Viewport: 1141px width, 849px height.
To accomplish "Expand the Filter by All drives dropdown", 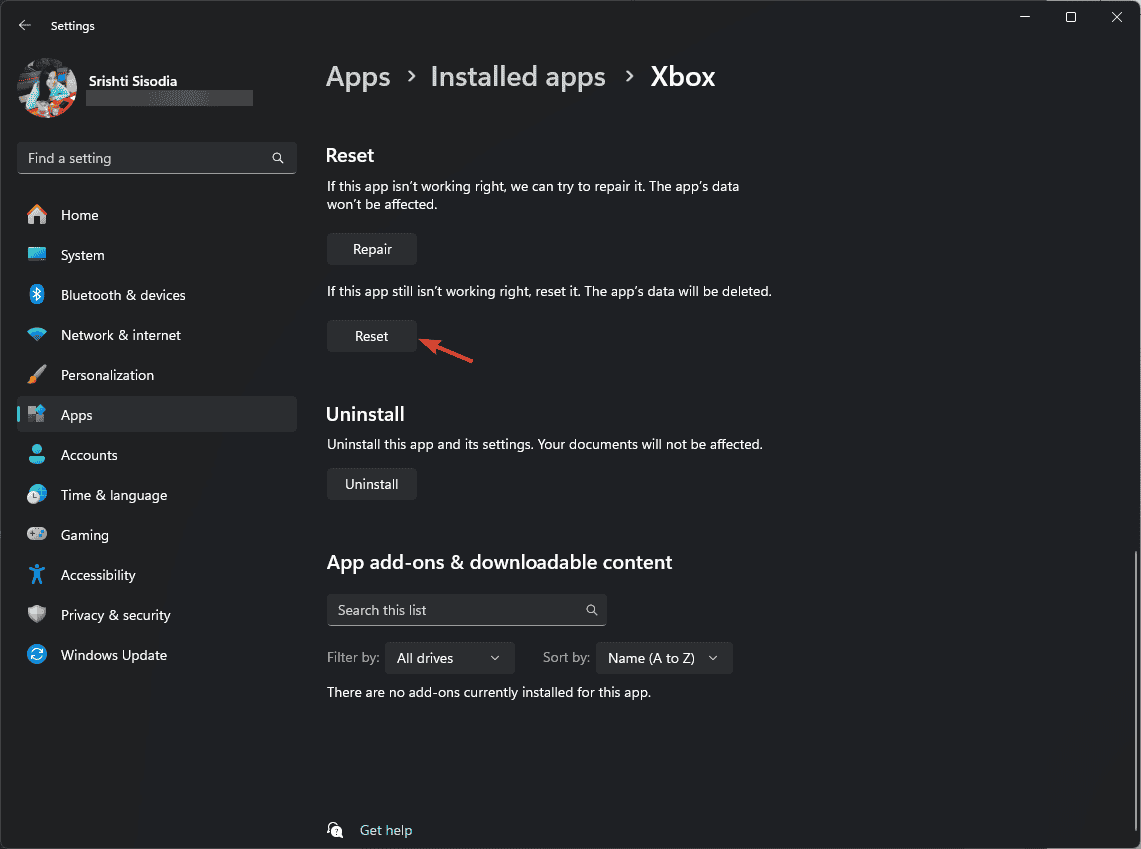I will (450, 658).
